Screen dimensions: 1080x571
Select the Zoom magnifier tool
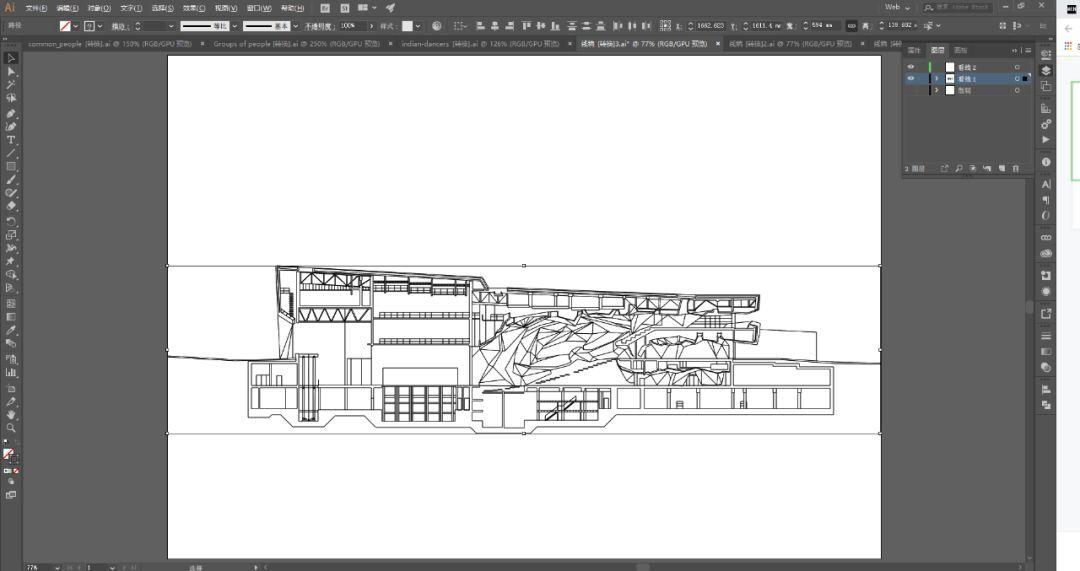[11, 428]
